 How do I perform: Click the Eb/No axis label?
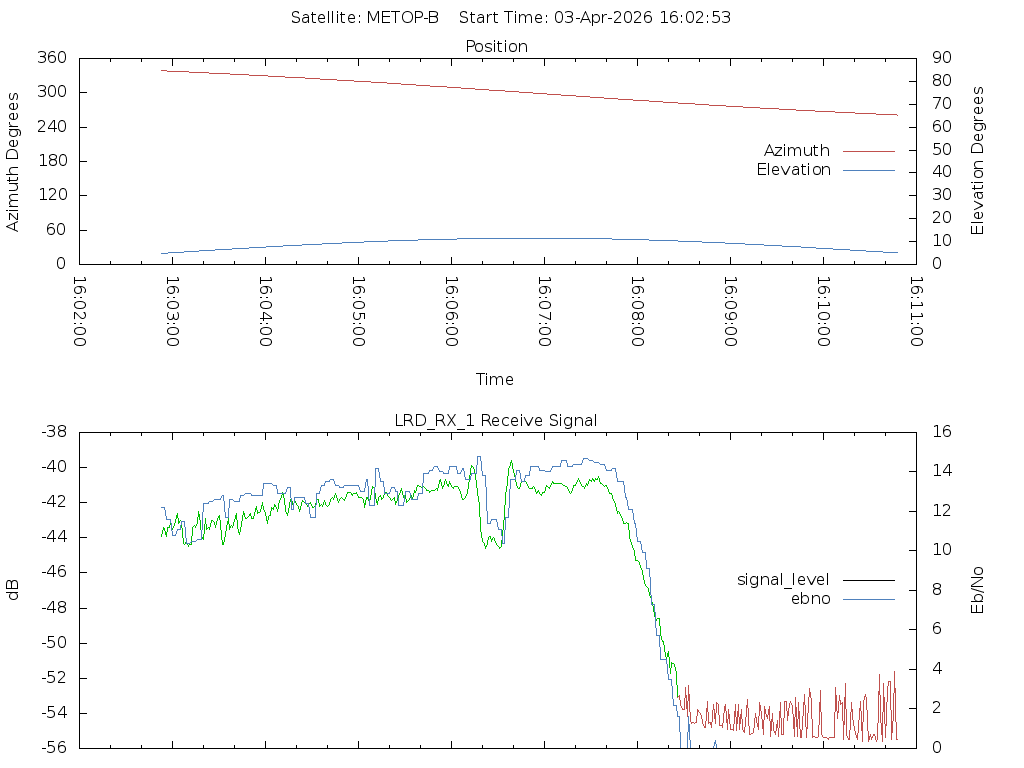coord(977,590)
